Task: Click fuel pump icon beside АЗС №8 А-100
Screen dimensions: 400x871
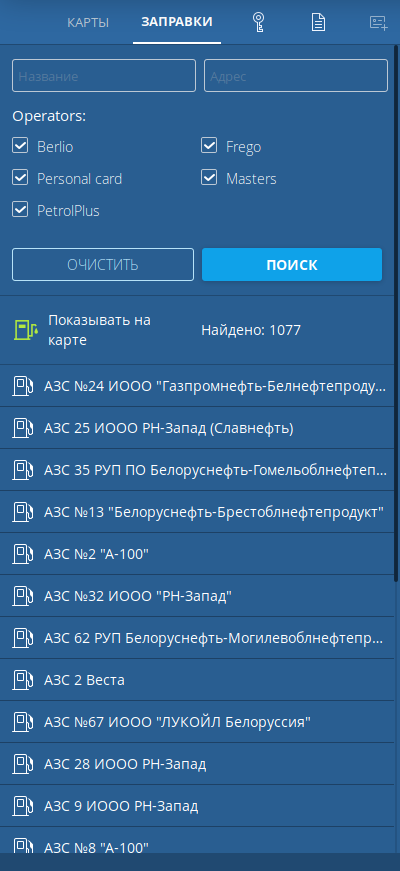Action: 23,845
